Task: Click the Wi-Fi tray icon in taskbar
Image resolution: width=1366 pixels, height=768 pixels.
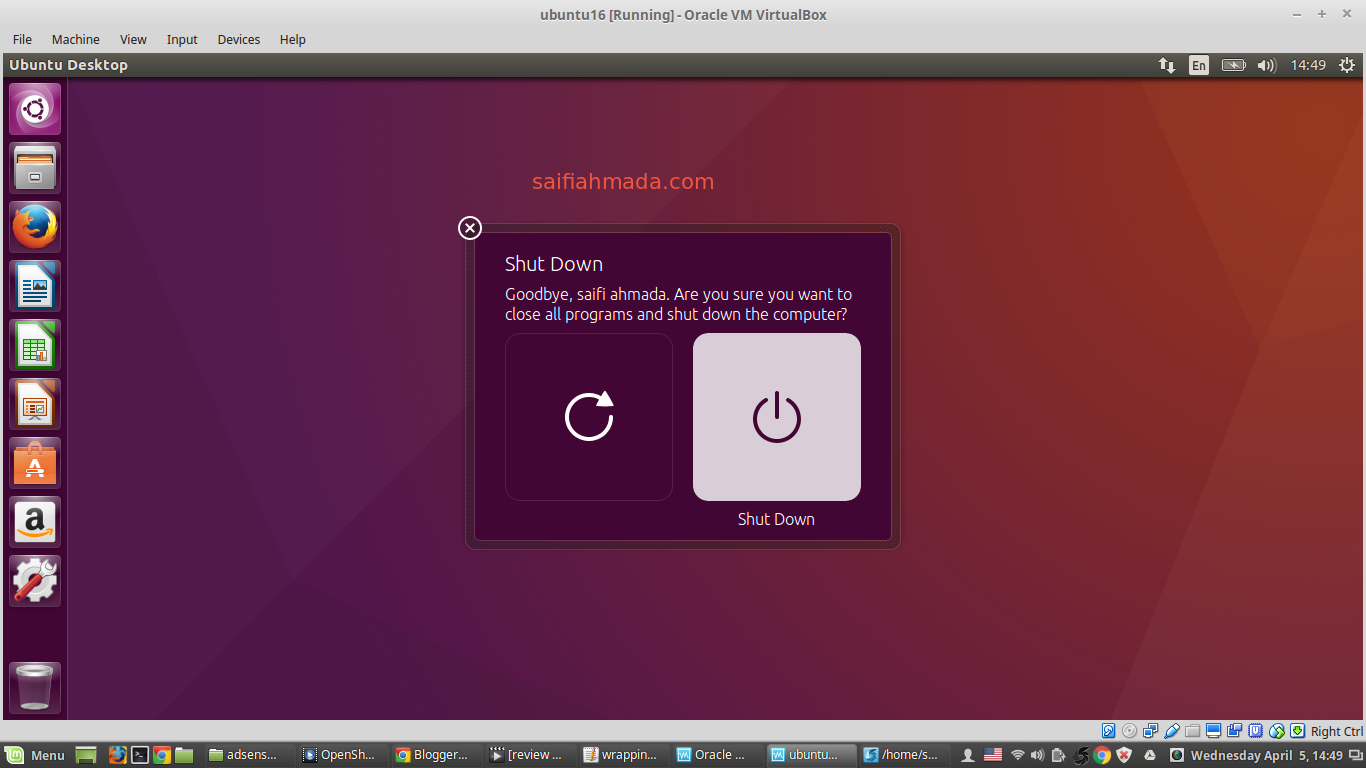Action: coord(1018,755)
